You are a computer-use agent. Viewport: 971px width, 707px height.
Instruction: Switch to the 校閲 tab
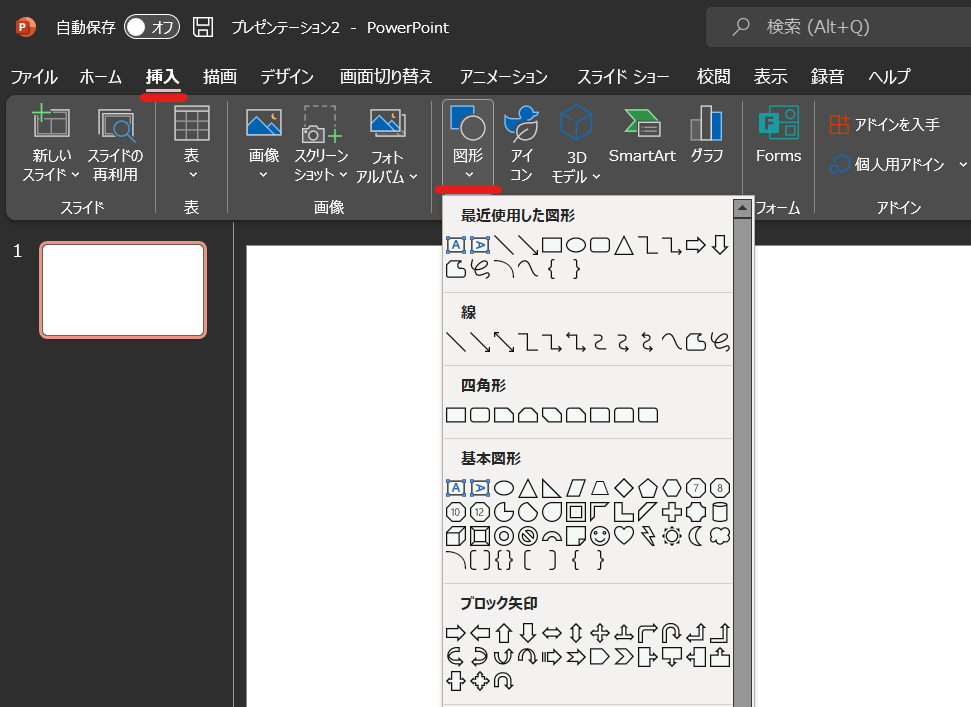[713, 77]
